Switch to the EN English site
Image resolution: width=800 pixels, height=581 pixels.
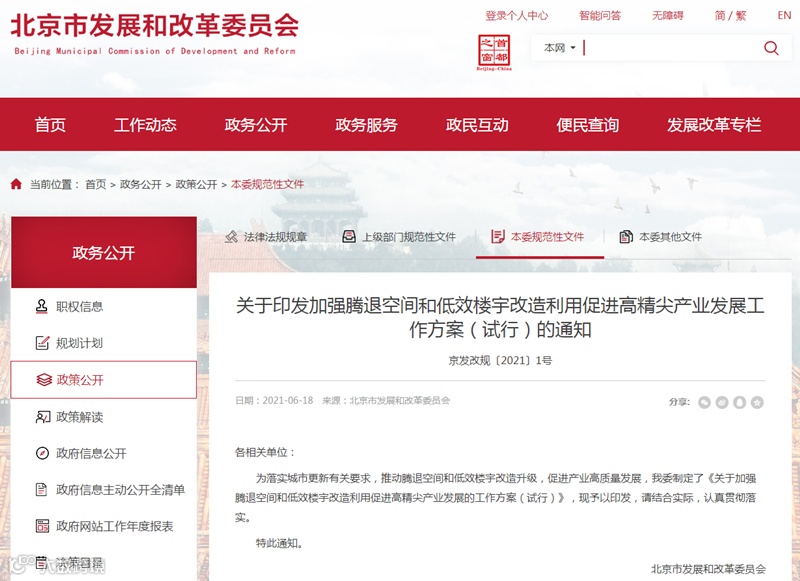coord(784,16)
